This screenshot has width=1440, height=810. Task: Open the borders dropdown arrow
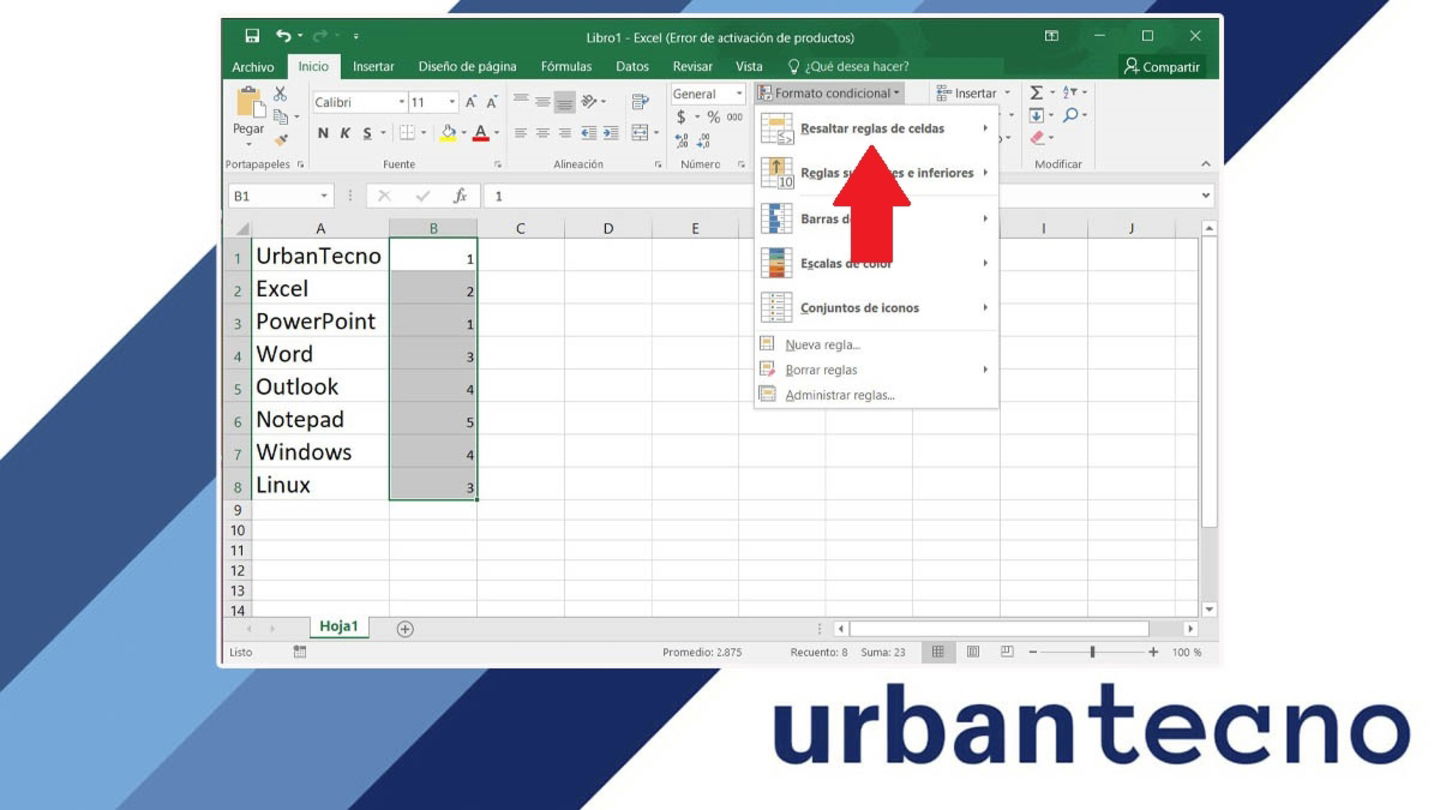423,133
